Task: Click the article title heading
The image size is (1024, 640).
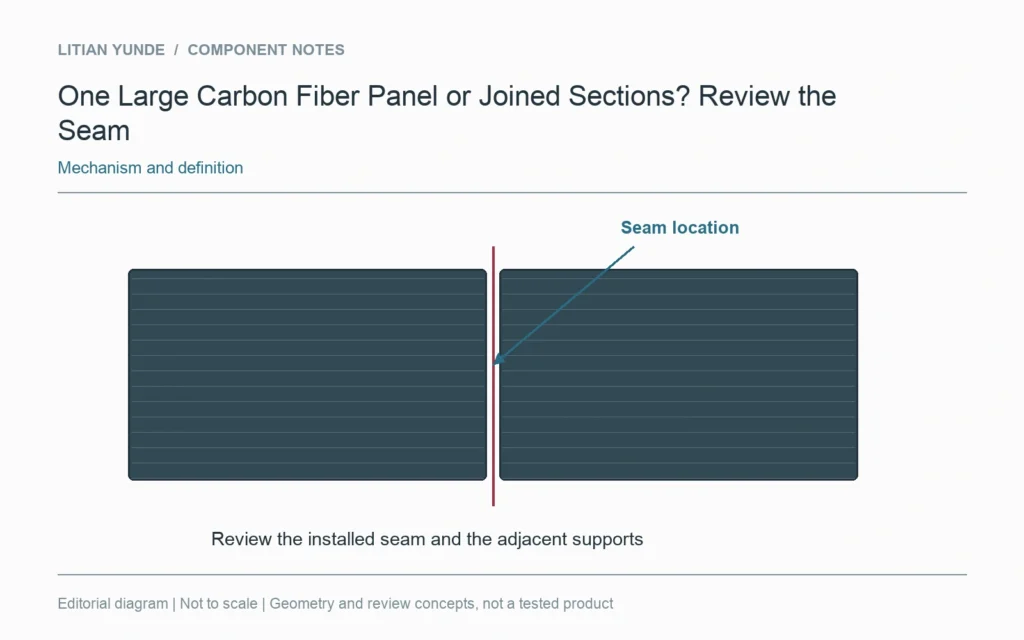Action: [x=447, y=113]
